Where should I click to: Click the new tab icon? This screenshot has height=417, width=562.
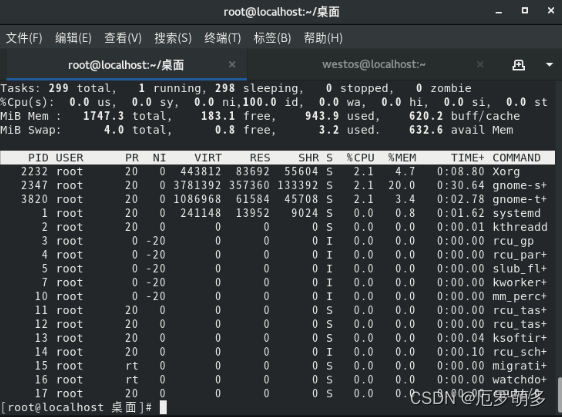coord(519,65)
